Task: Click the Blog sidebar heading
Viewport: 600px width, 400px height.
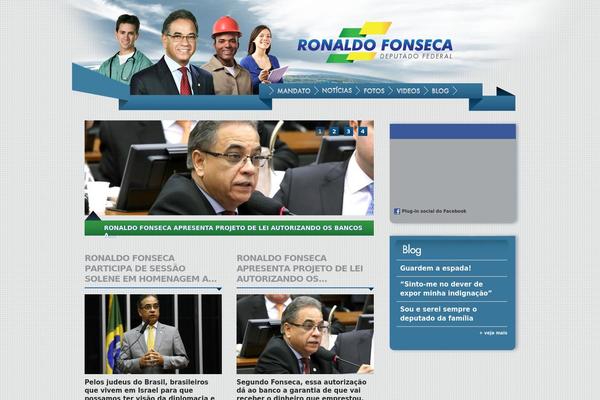Action: [412, 250]
